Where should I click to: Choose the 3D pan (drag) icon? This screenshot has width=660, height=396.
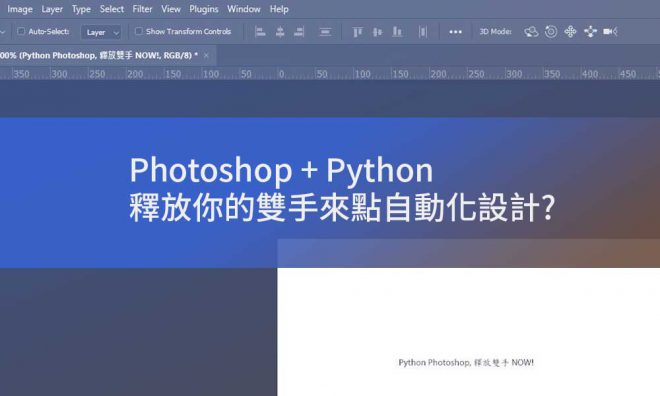click(570, 32)
